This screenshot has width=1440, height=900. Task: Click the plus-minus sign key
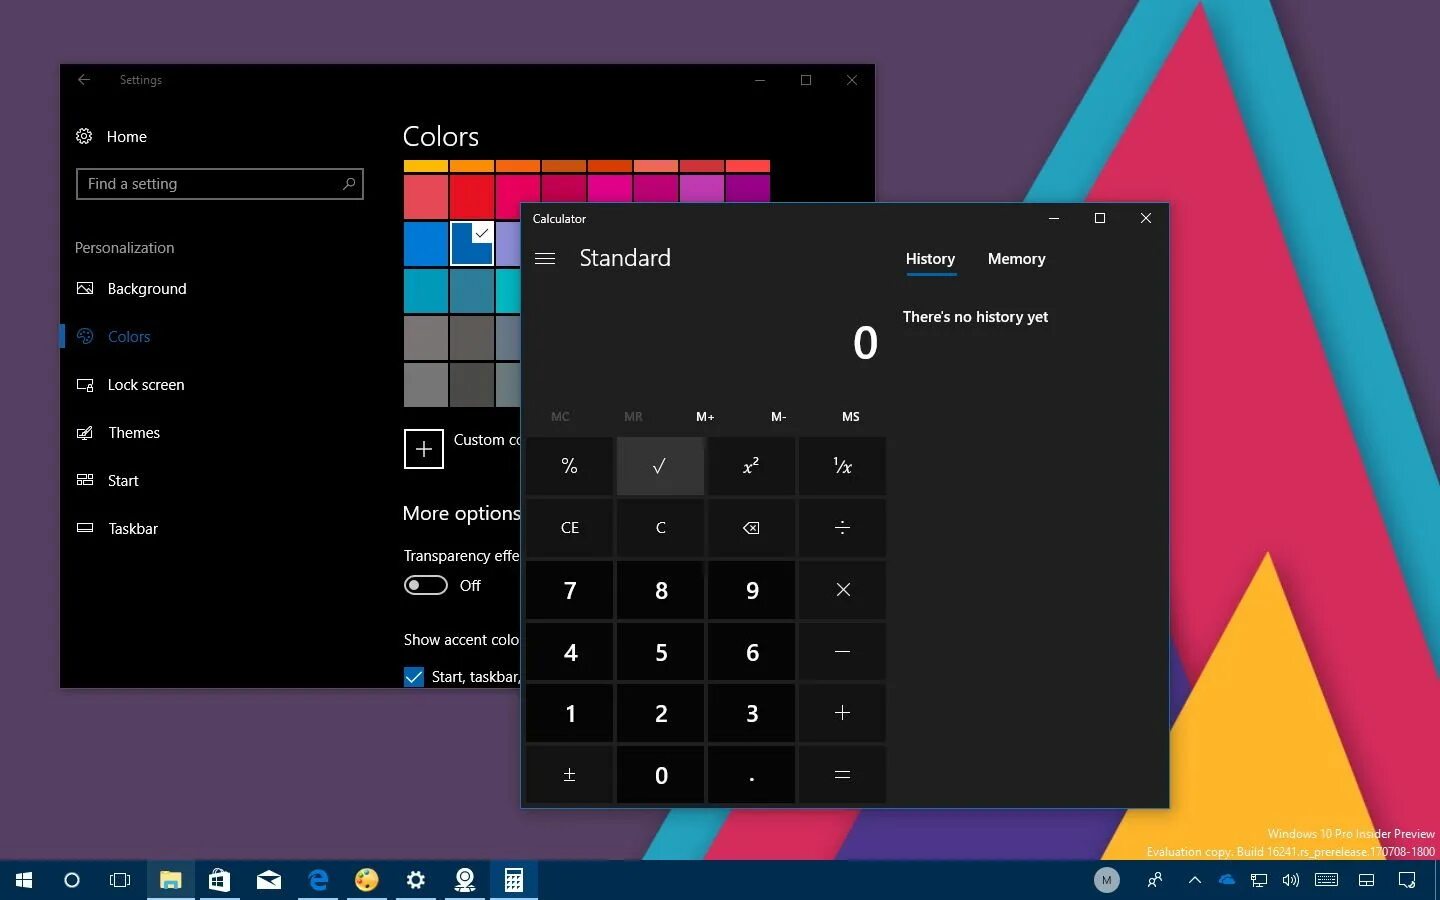[569, 775]
